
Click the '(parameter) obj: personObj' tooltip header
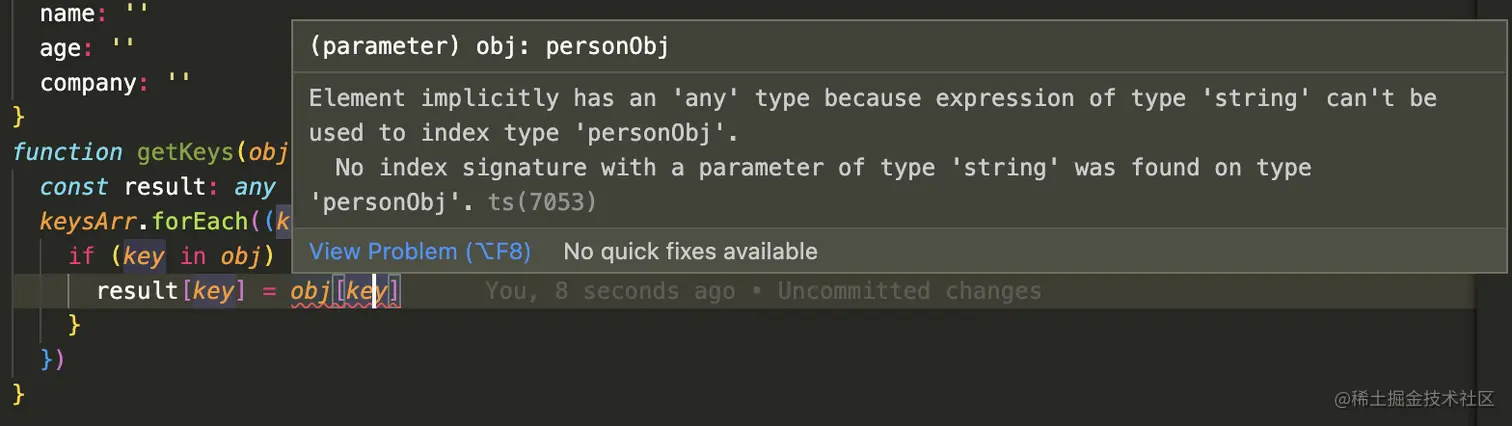tap(489, 48)
